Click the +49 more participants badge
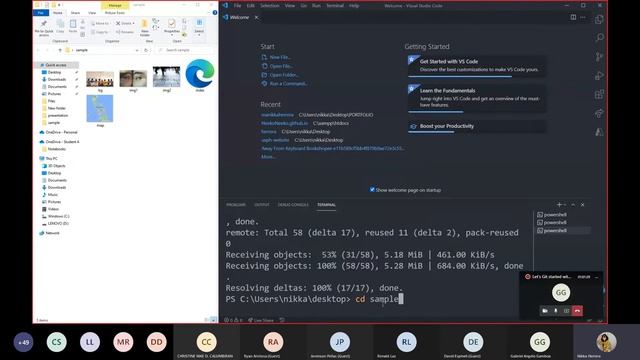Viewport: 640px width, 360px height. coord(24,342)
